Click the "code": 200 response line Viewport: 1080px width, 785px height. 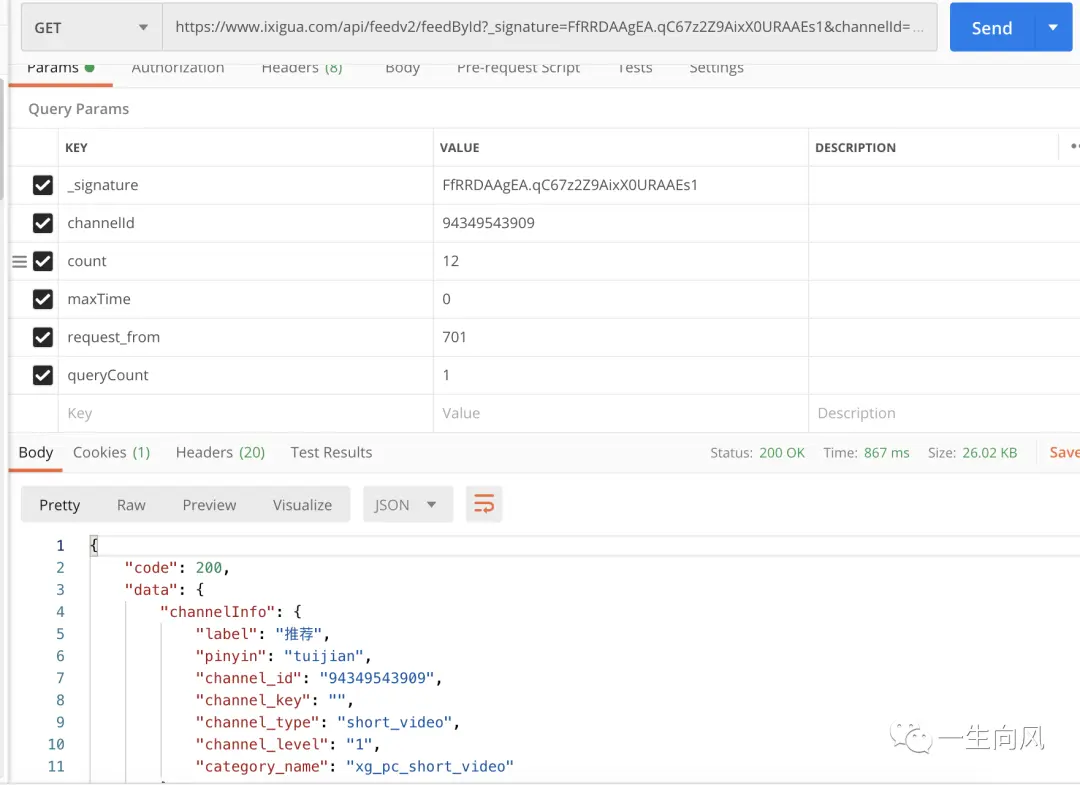176,567
